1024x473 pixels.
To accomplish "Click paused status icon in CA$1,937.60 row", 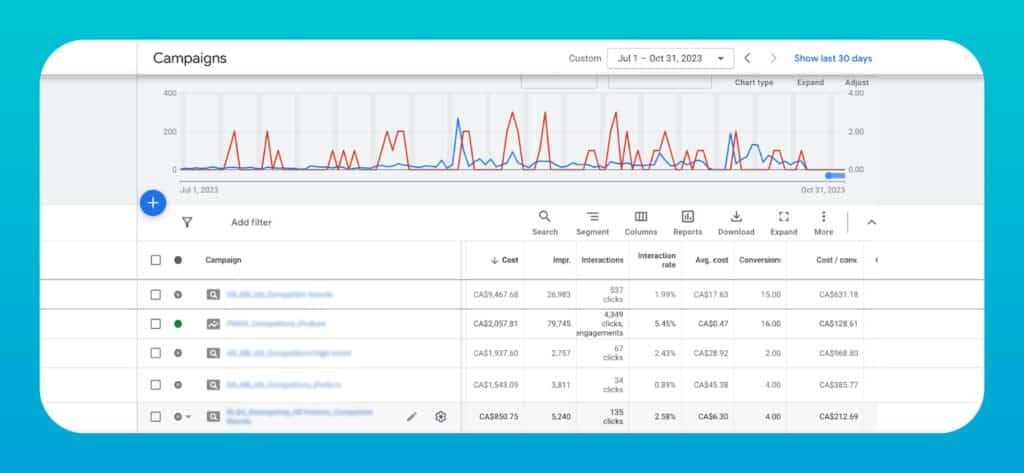I will pos(178,353).
